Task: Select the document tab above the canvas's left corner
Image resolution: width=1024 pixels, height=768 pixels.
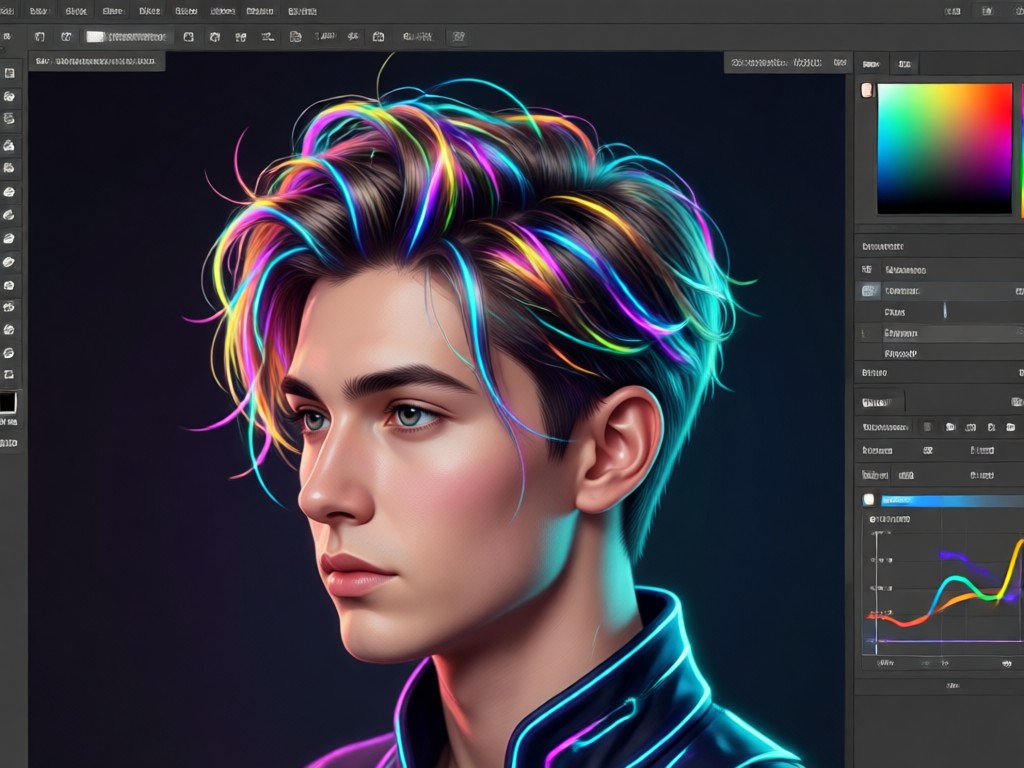Action: [97, 61]
